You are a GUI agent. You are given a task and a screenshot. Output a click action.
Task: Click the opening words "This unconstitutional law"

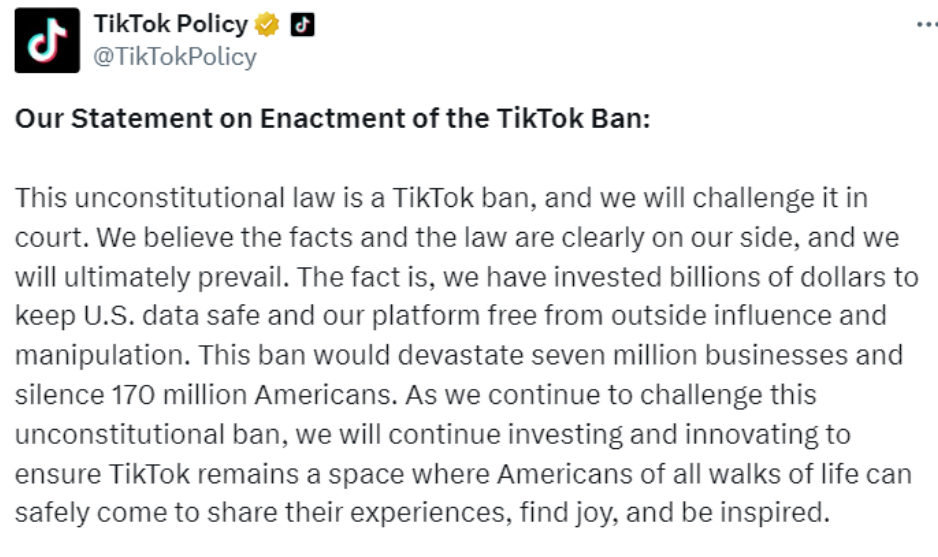(159, 198)
